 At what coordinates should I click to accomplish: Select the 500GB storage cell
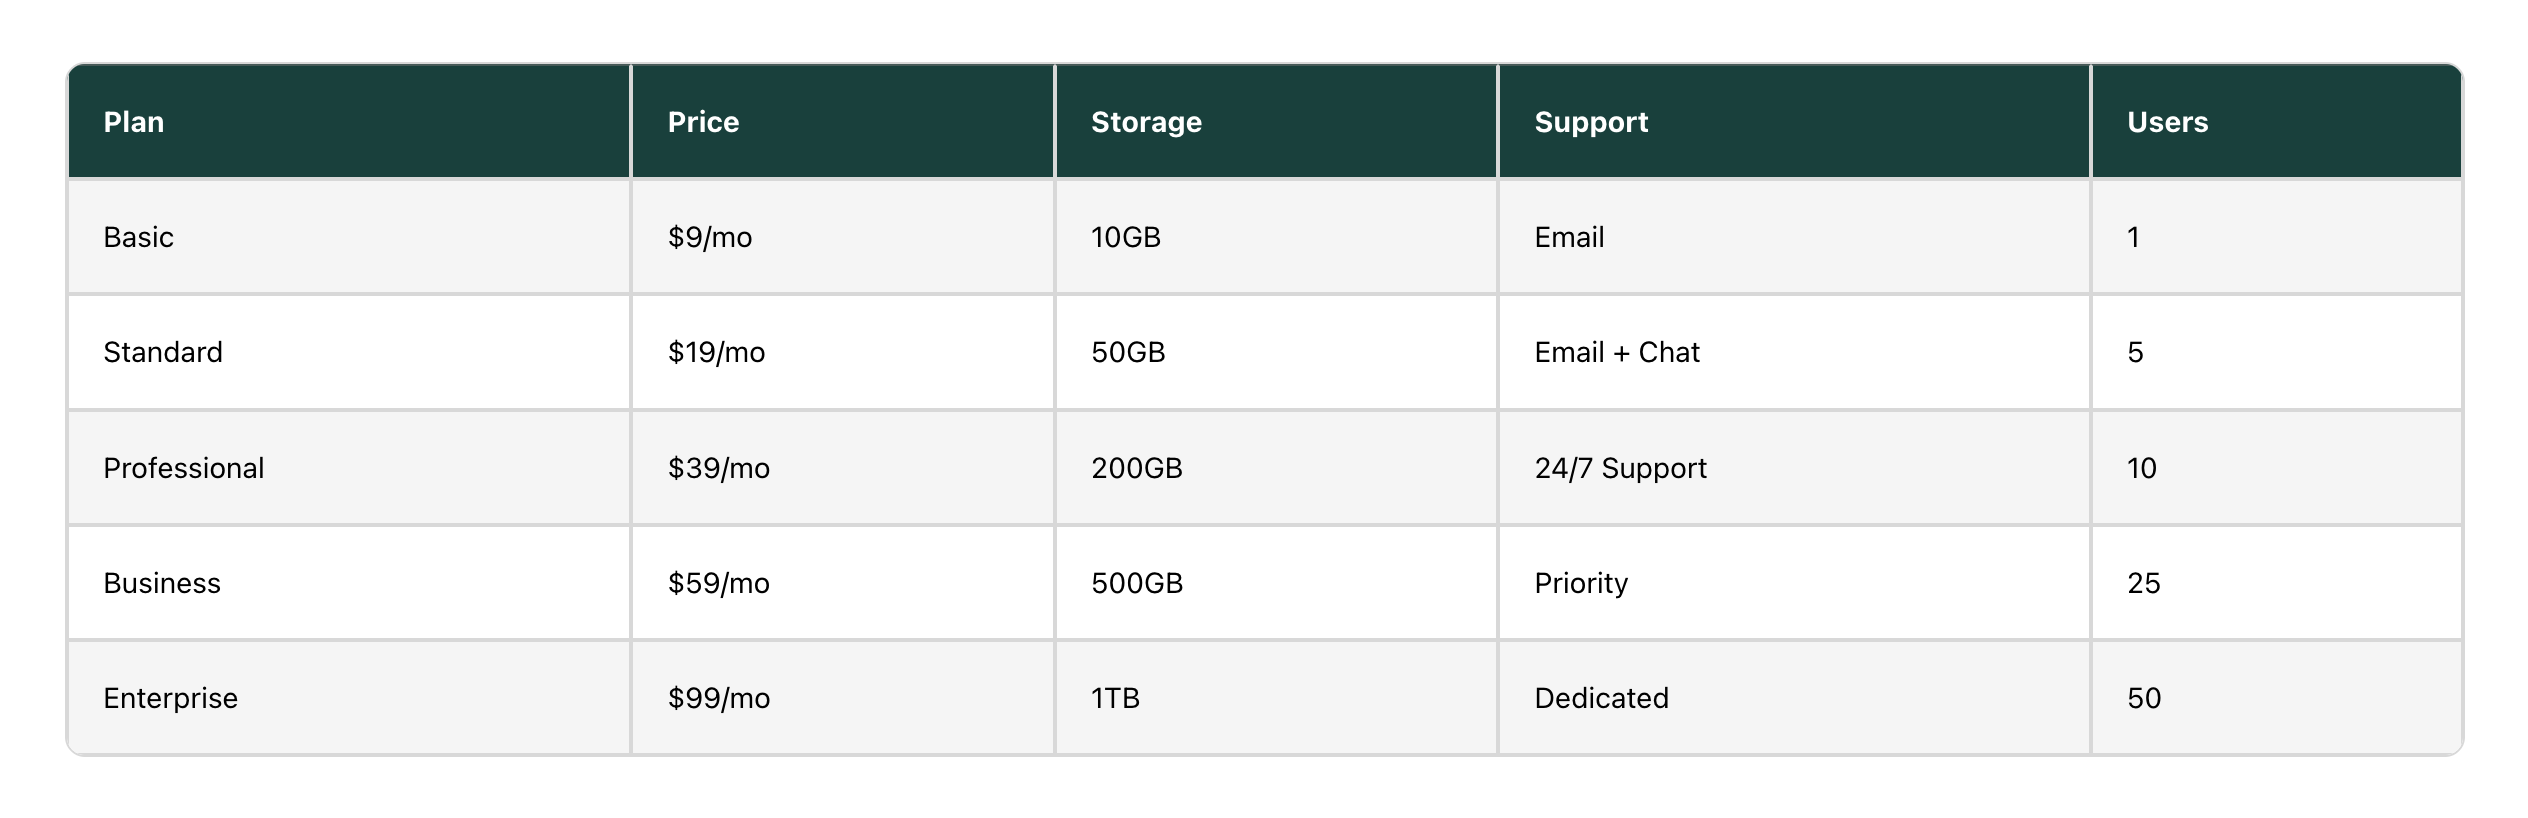click(1276, 583)
